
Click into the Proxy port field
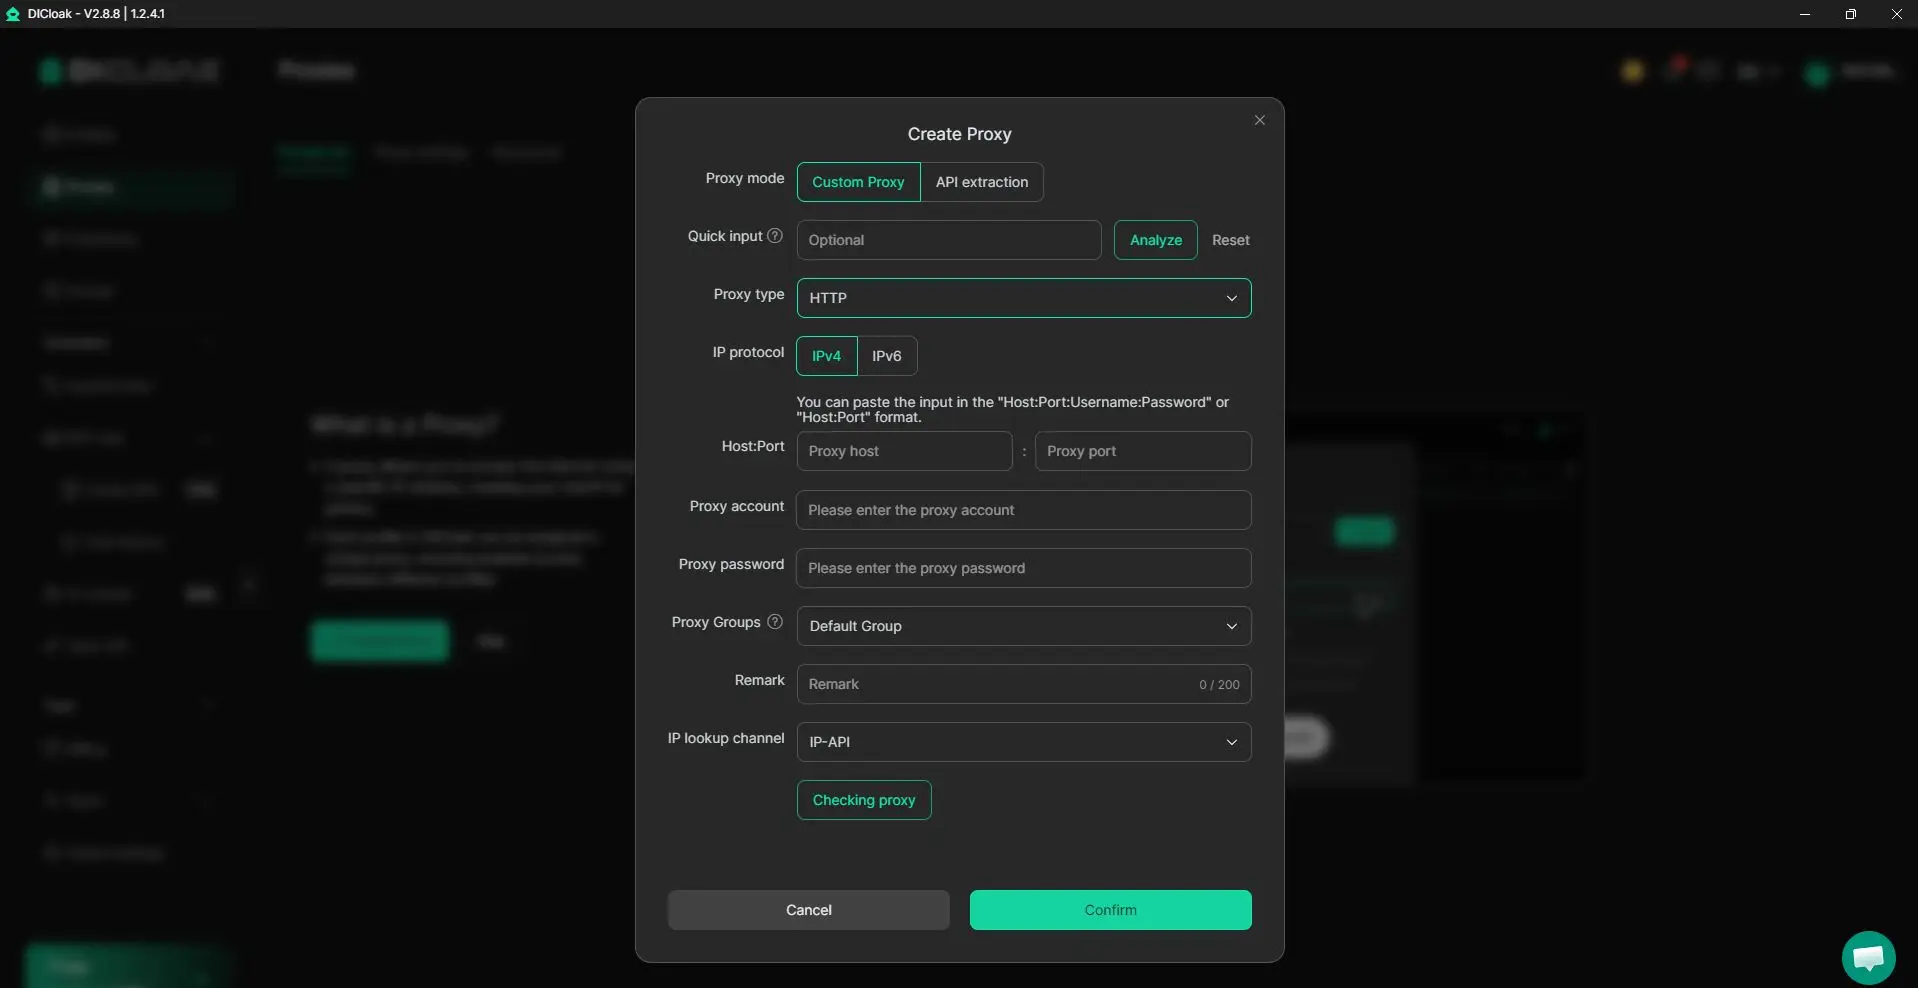(x=1142, y=451)
